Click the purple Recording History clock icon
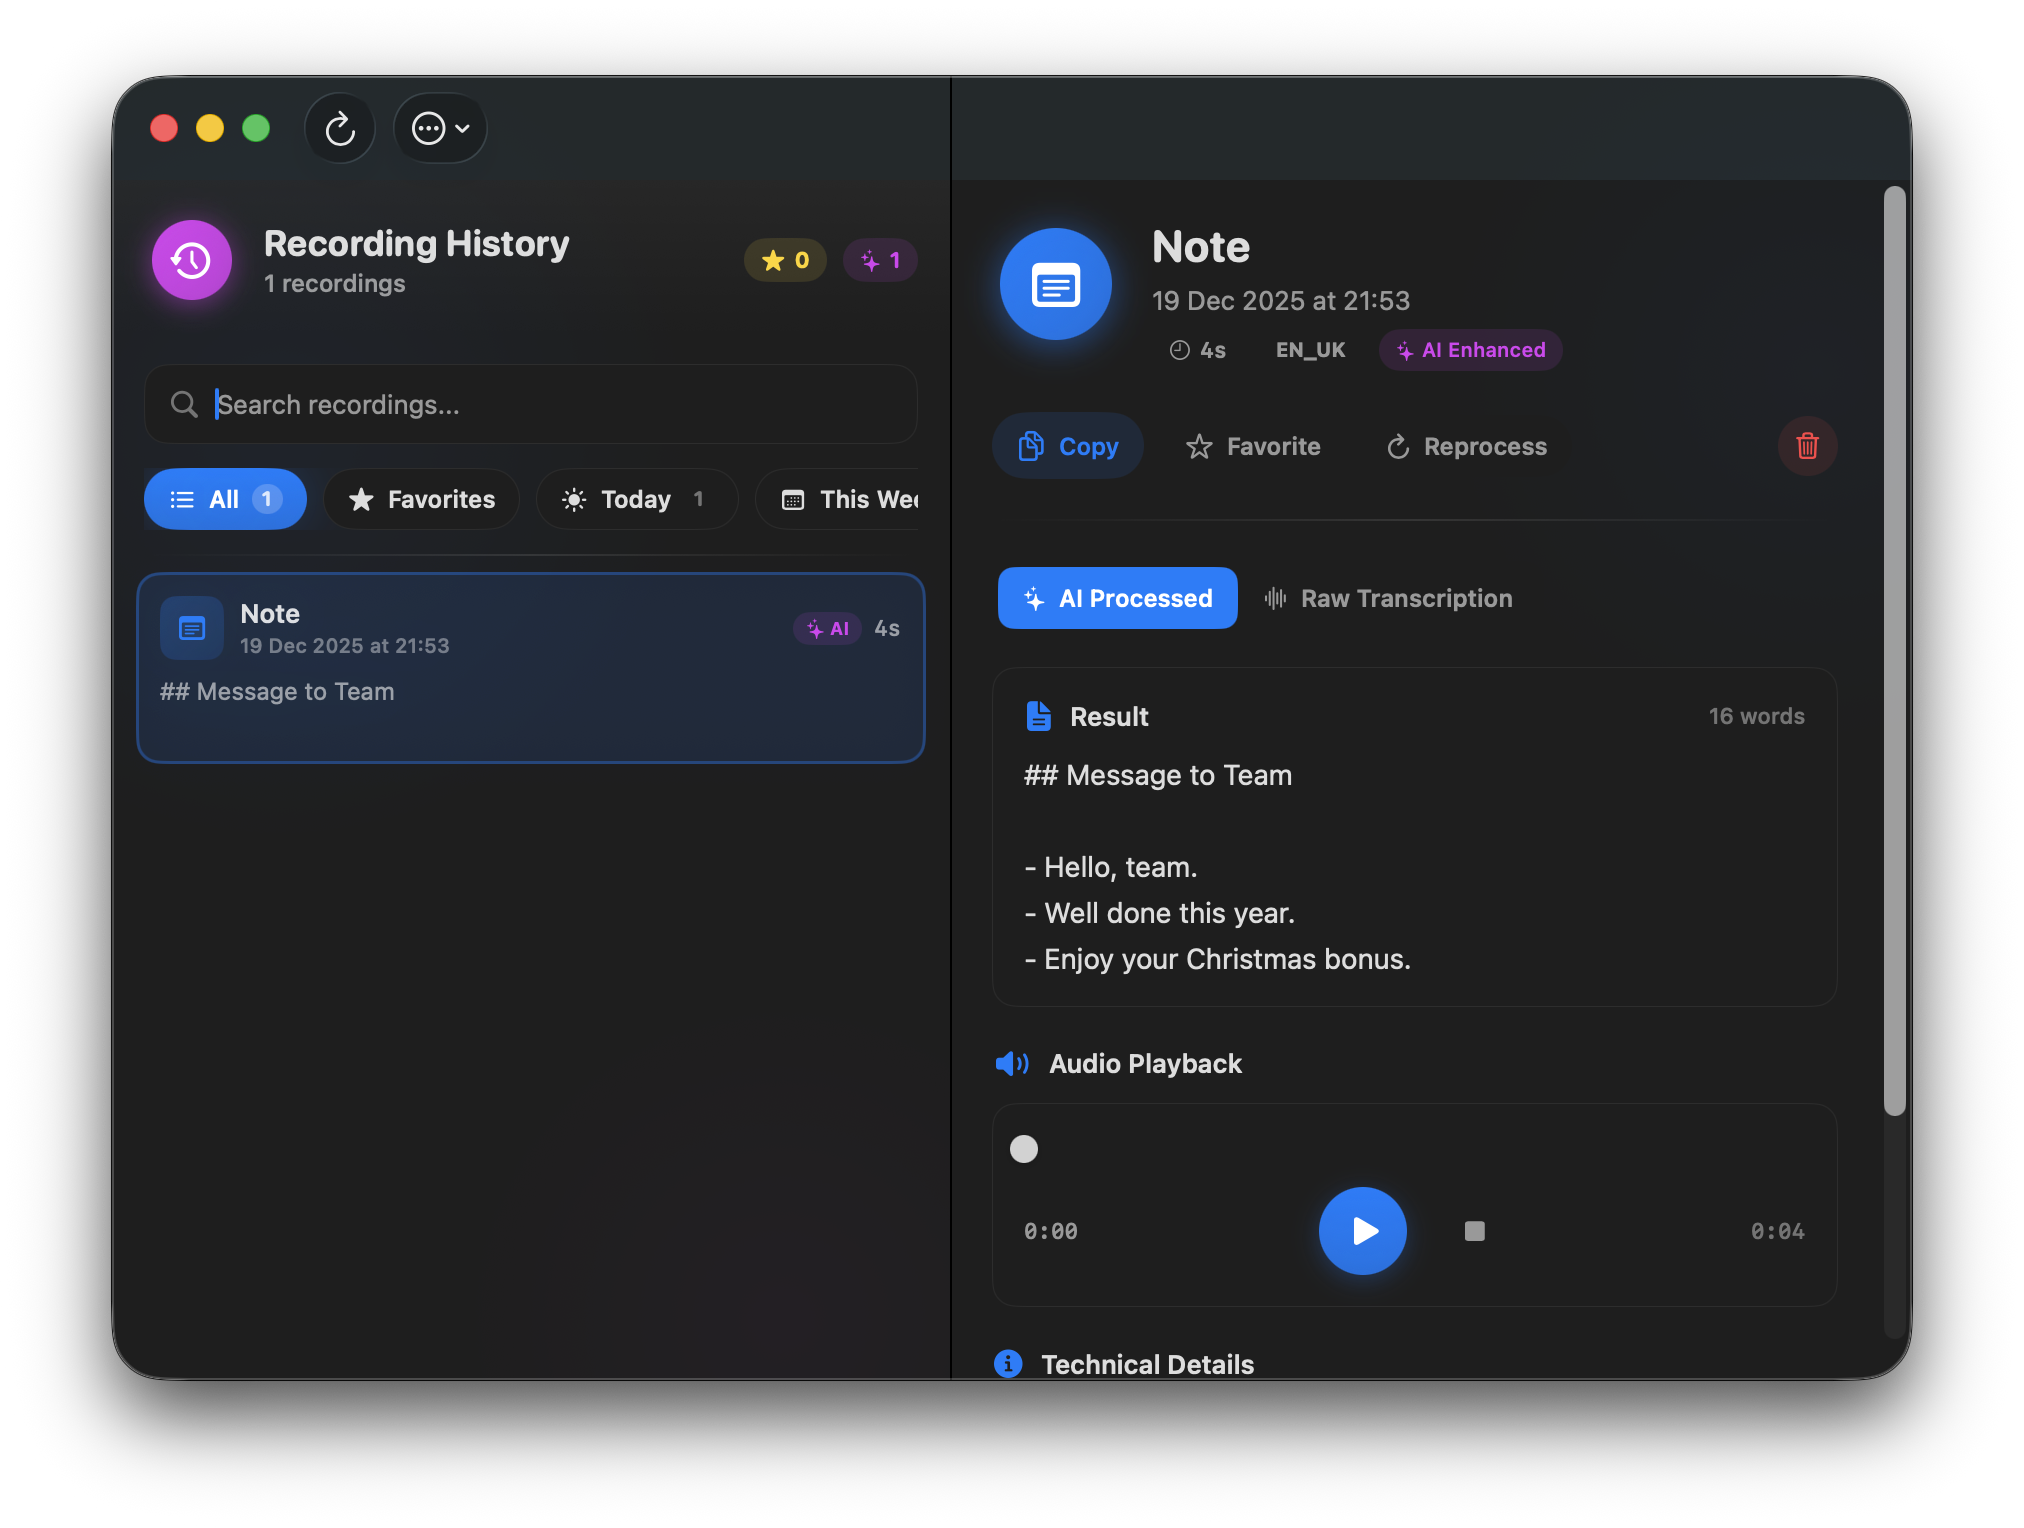 coord(192,260)
